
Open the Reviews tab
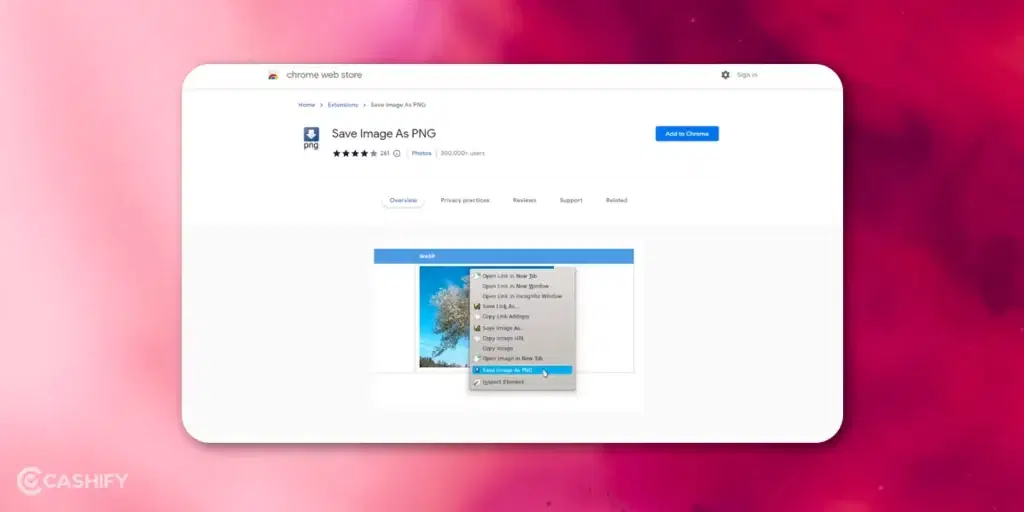coord(524,200)
